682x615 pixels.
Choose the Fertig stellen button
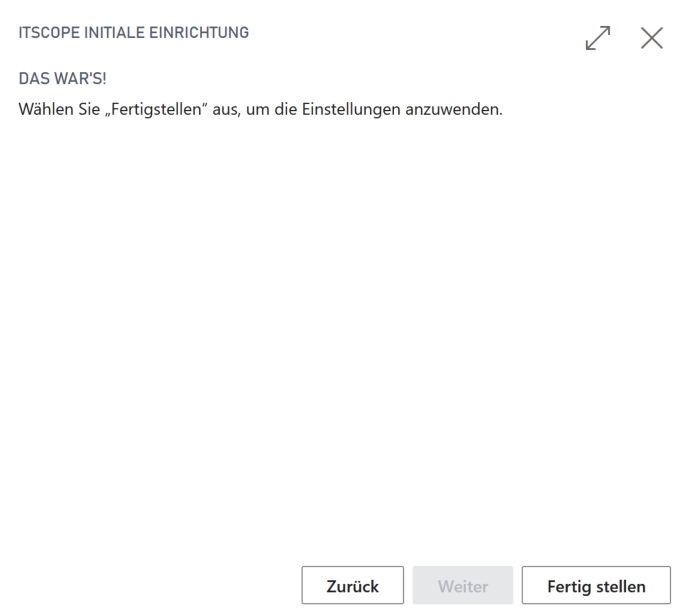click(596, 586)
